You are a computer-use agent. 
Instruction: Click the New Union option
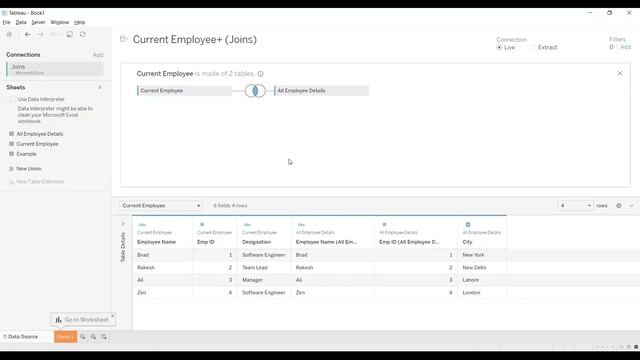click(29, 169)
